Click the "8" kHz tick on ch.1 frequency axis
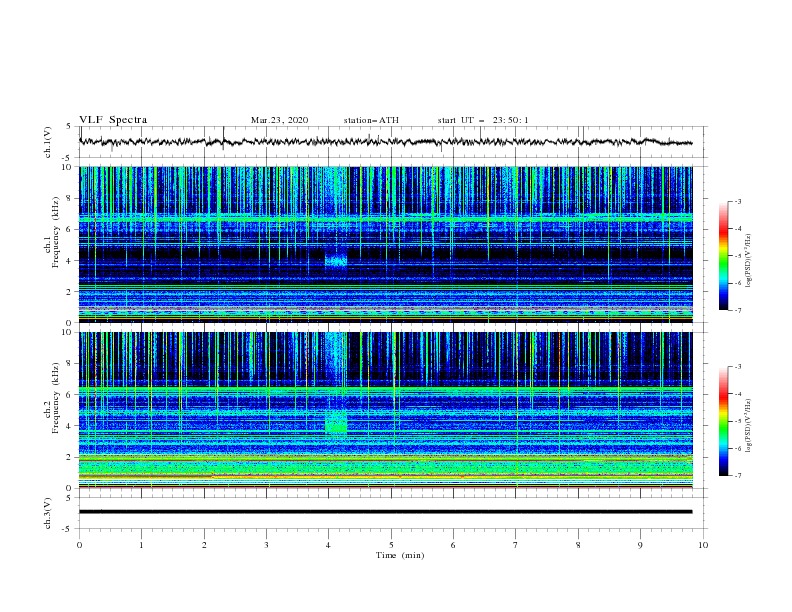Screen dimensions: 792x612 point(70,198)
